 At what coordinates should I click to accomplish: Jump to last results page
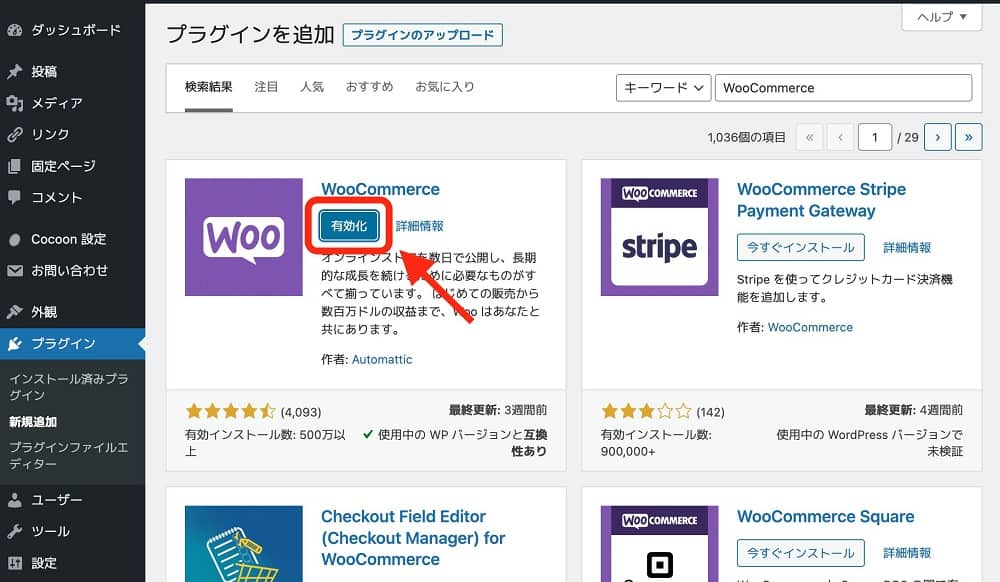[968, 137]
